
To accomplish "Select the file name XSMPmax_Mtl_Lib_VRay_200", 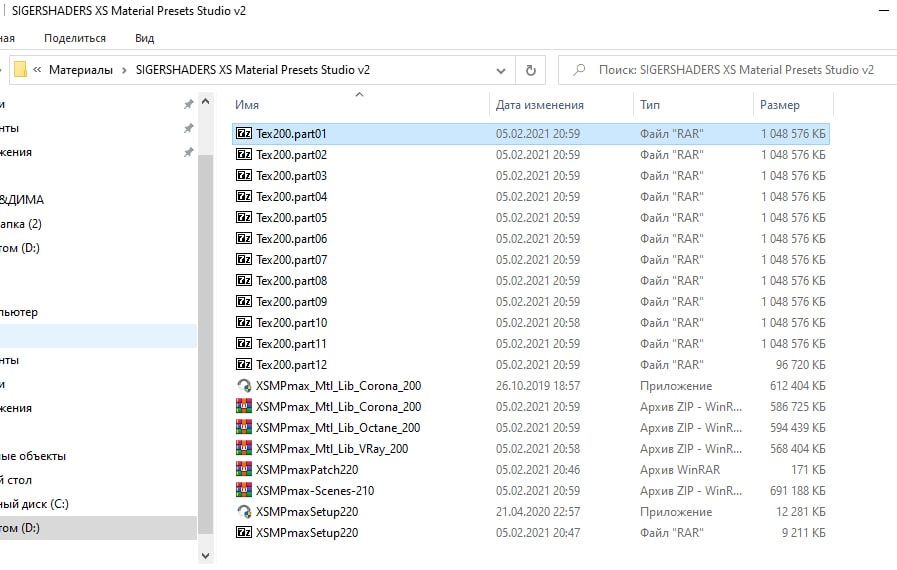I will [x=332, y=449].
